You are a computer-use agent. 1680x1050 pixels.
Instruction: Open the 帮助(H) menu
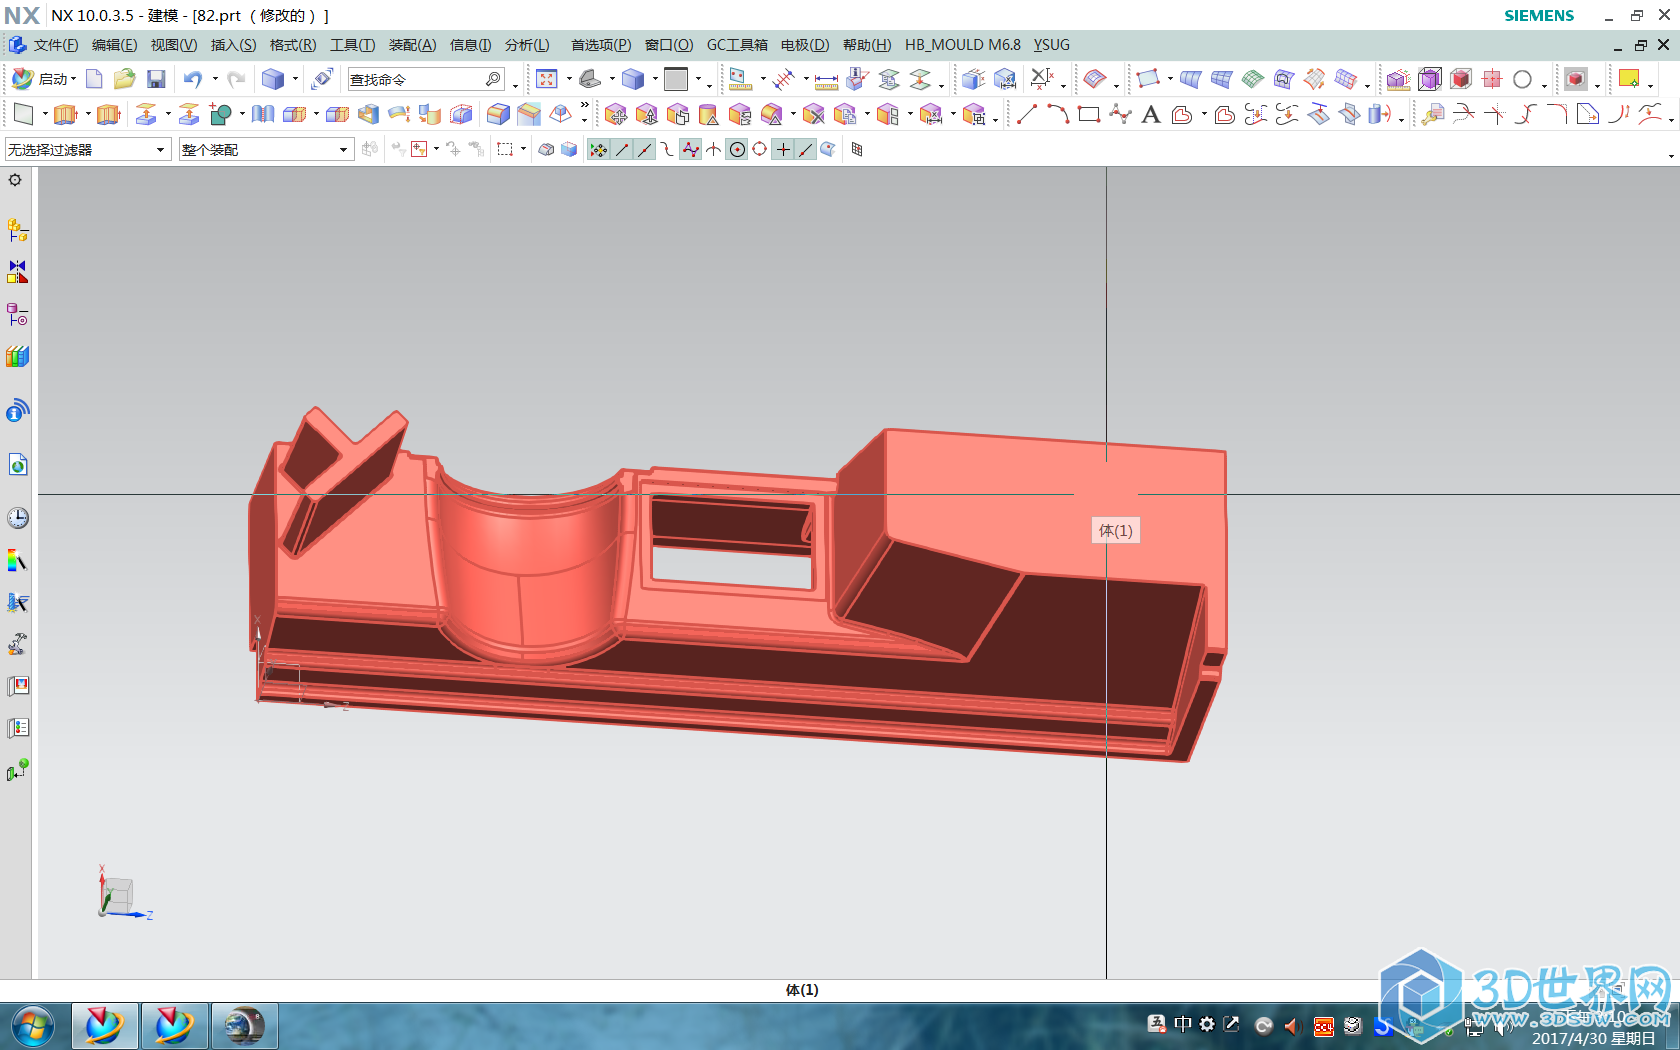866,45
